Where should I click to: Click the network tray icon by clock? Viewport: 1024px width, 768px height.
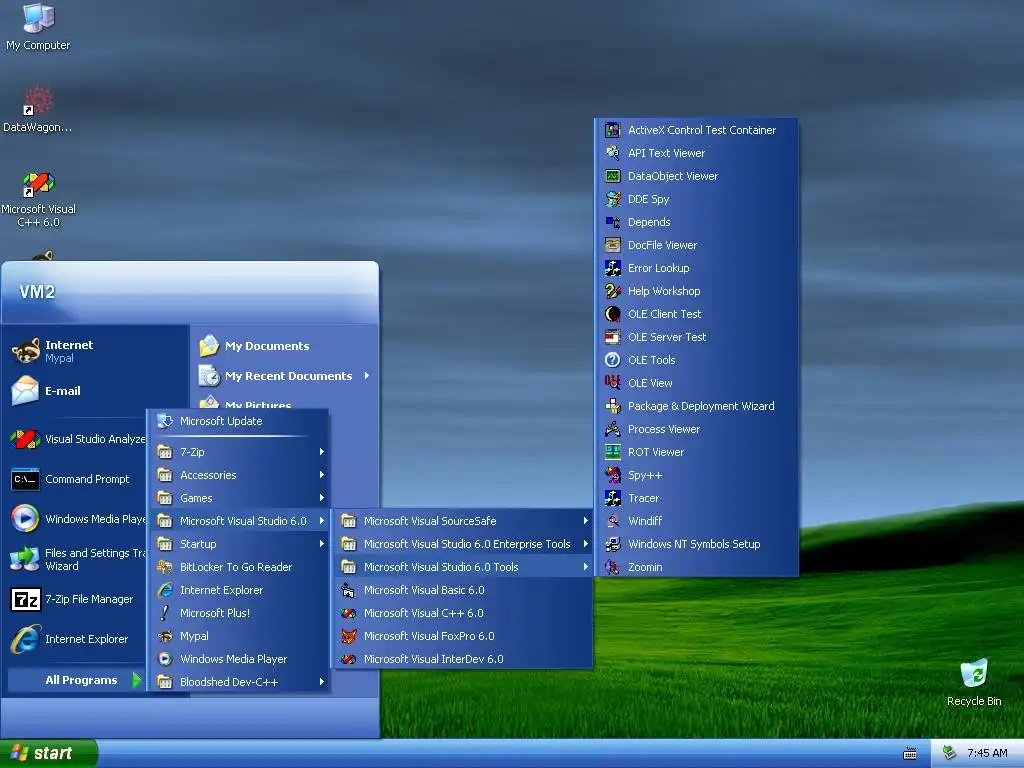(950, 753)
